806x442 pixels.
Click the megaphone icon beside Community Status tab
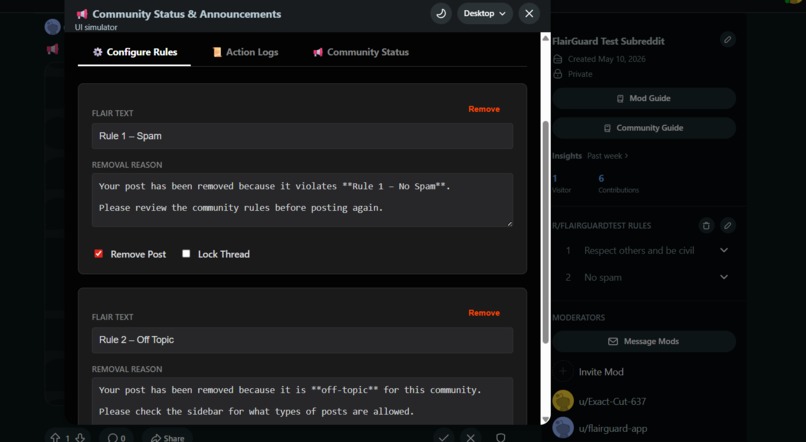[318, 52]
